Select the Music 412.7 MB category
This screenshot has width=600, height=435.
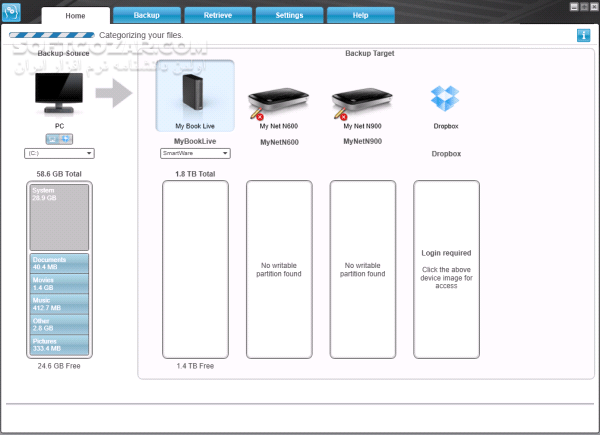pos(59,303)
